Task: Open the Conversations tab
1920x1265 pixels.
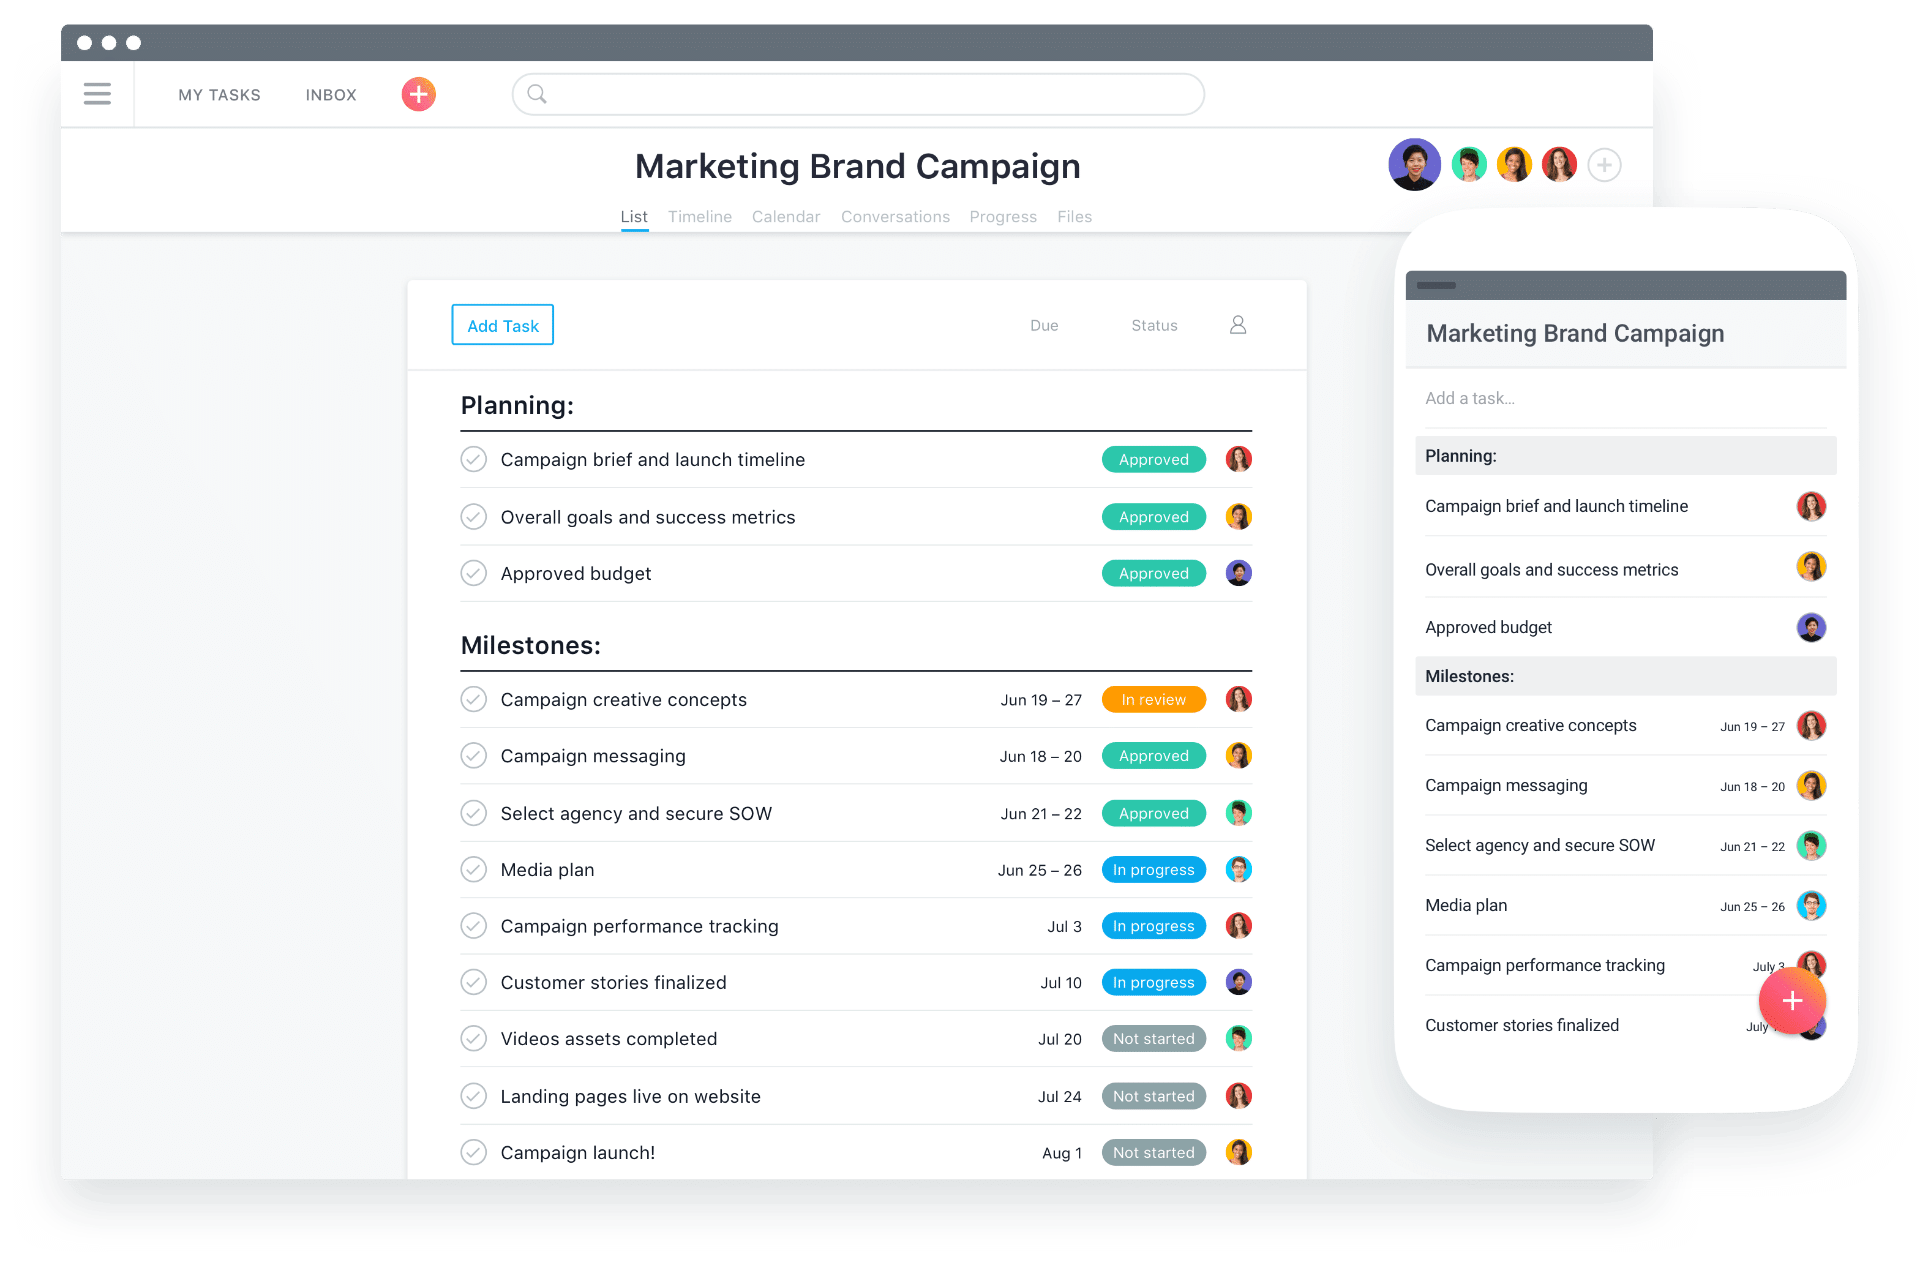Action: click(894, 216)
